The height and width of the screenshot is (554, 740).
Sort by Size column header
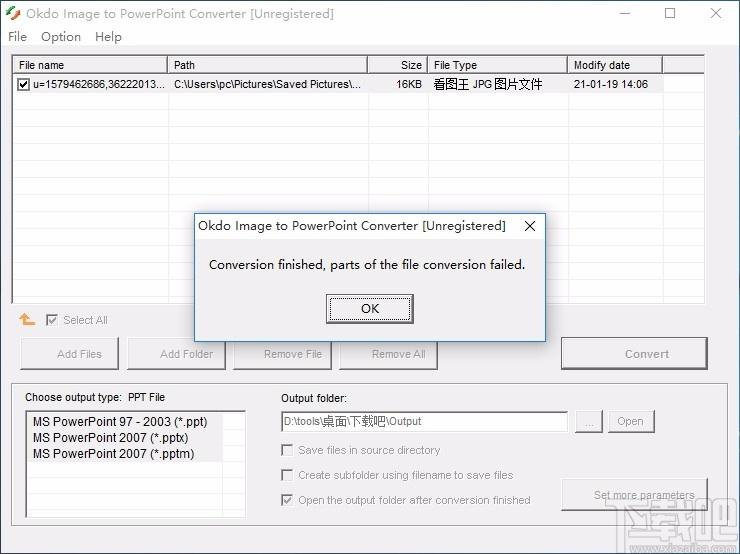pos(397,65)
